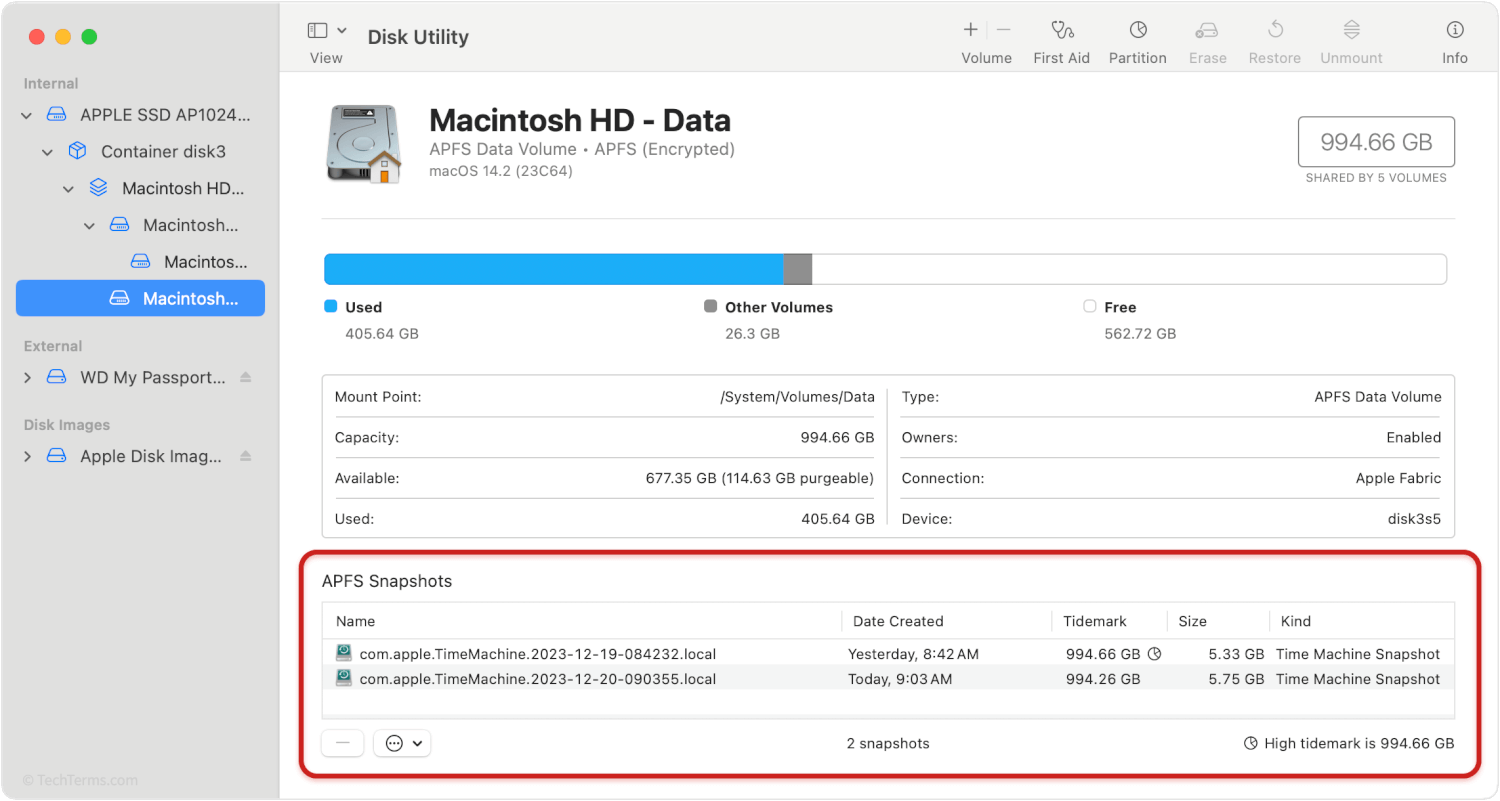Click the 'SHARED BY 5 VOLUMES' label
Image resolution: width=1500 pixels, height=801 pixels.
[x=1376, y=178]
